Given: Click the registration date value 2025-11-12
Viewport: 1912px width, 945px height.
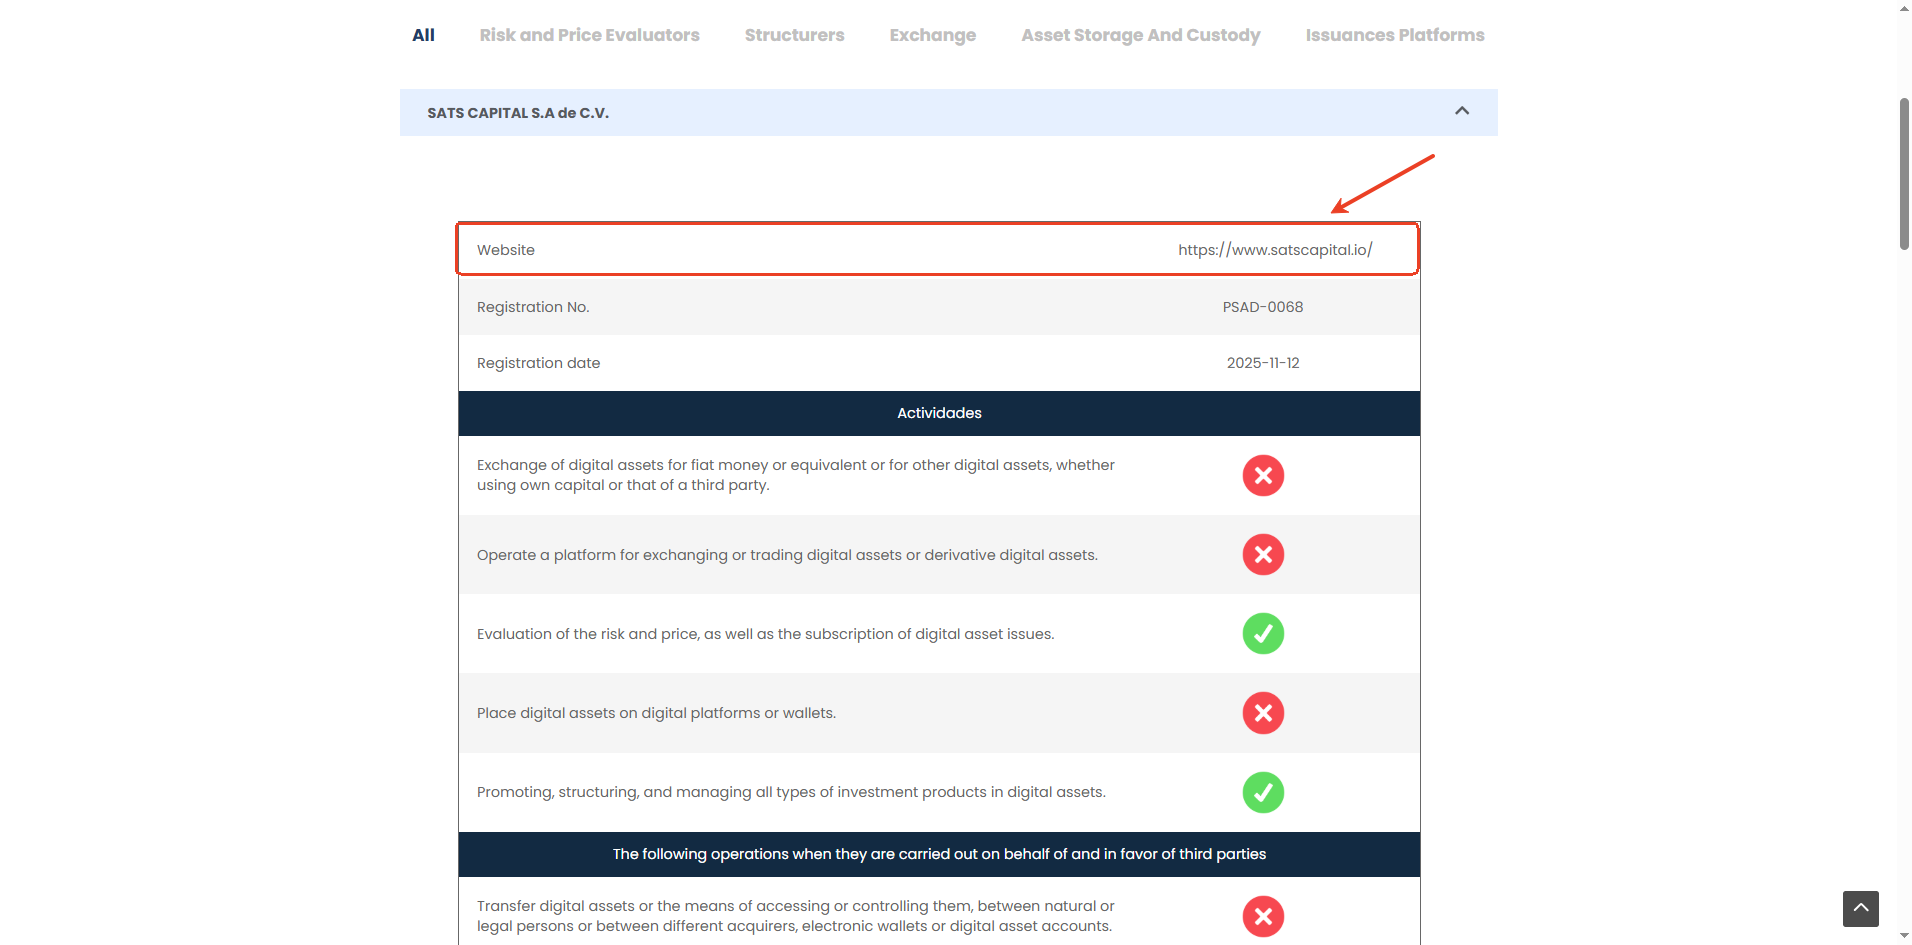Looking at the screenshot, I should (x=1262, y=363).
